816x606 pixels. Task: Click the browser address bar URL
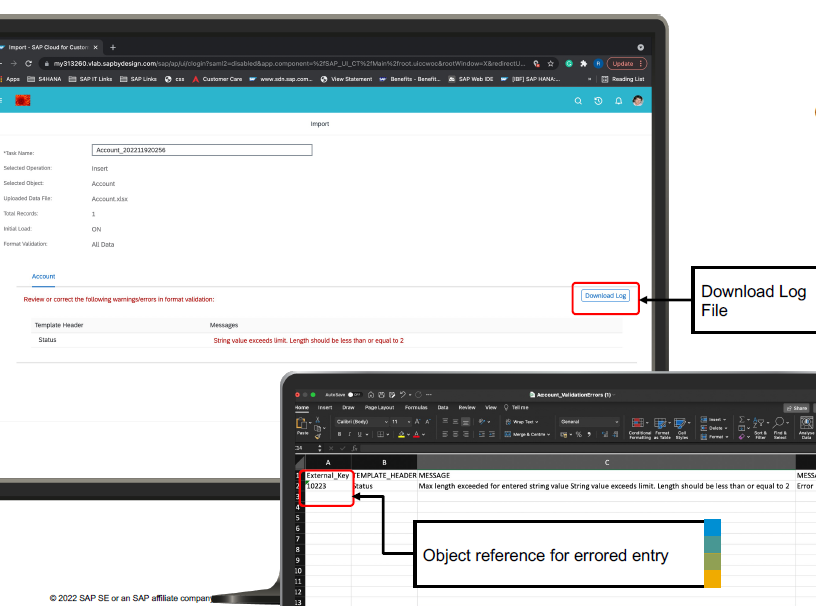[x=289, y=64]
